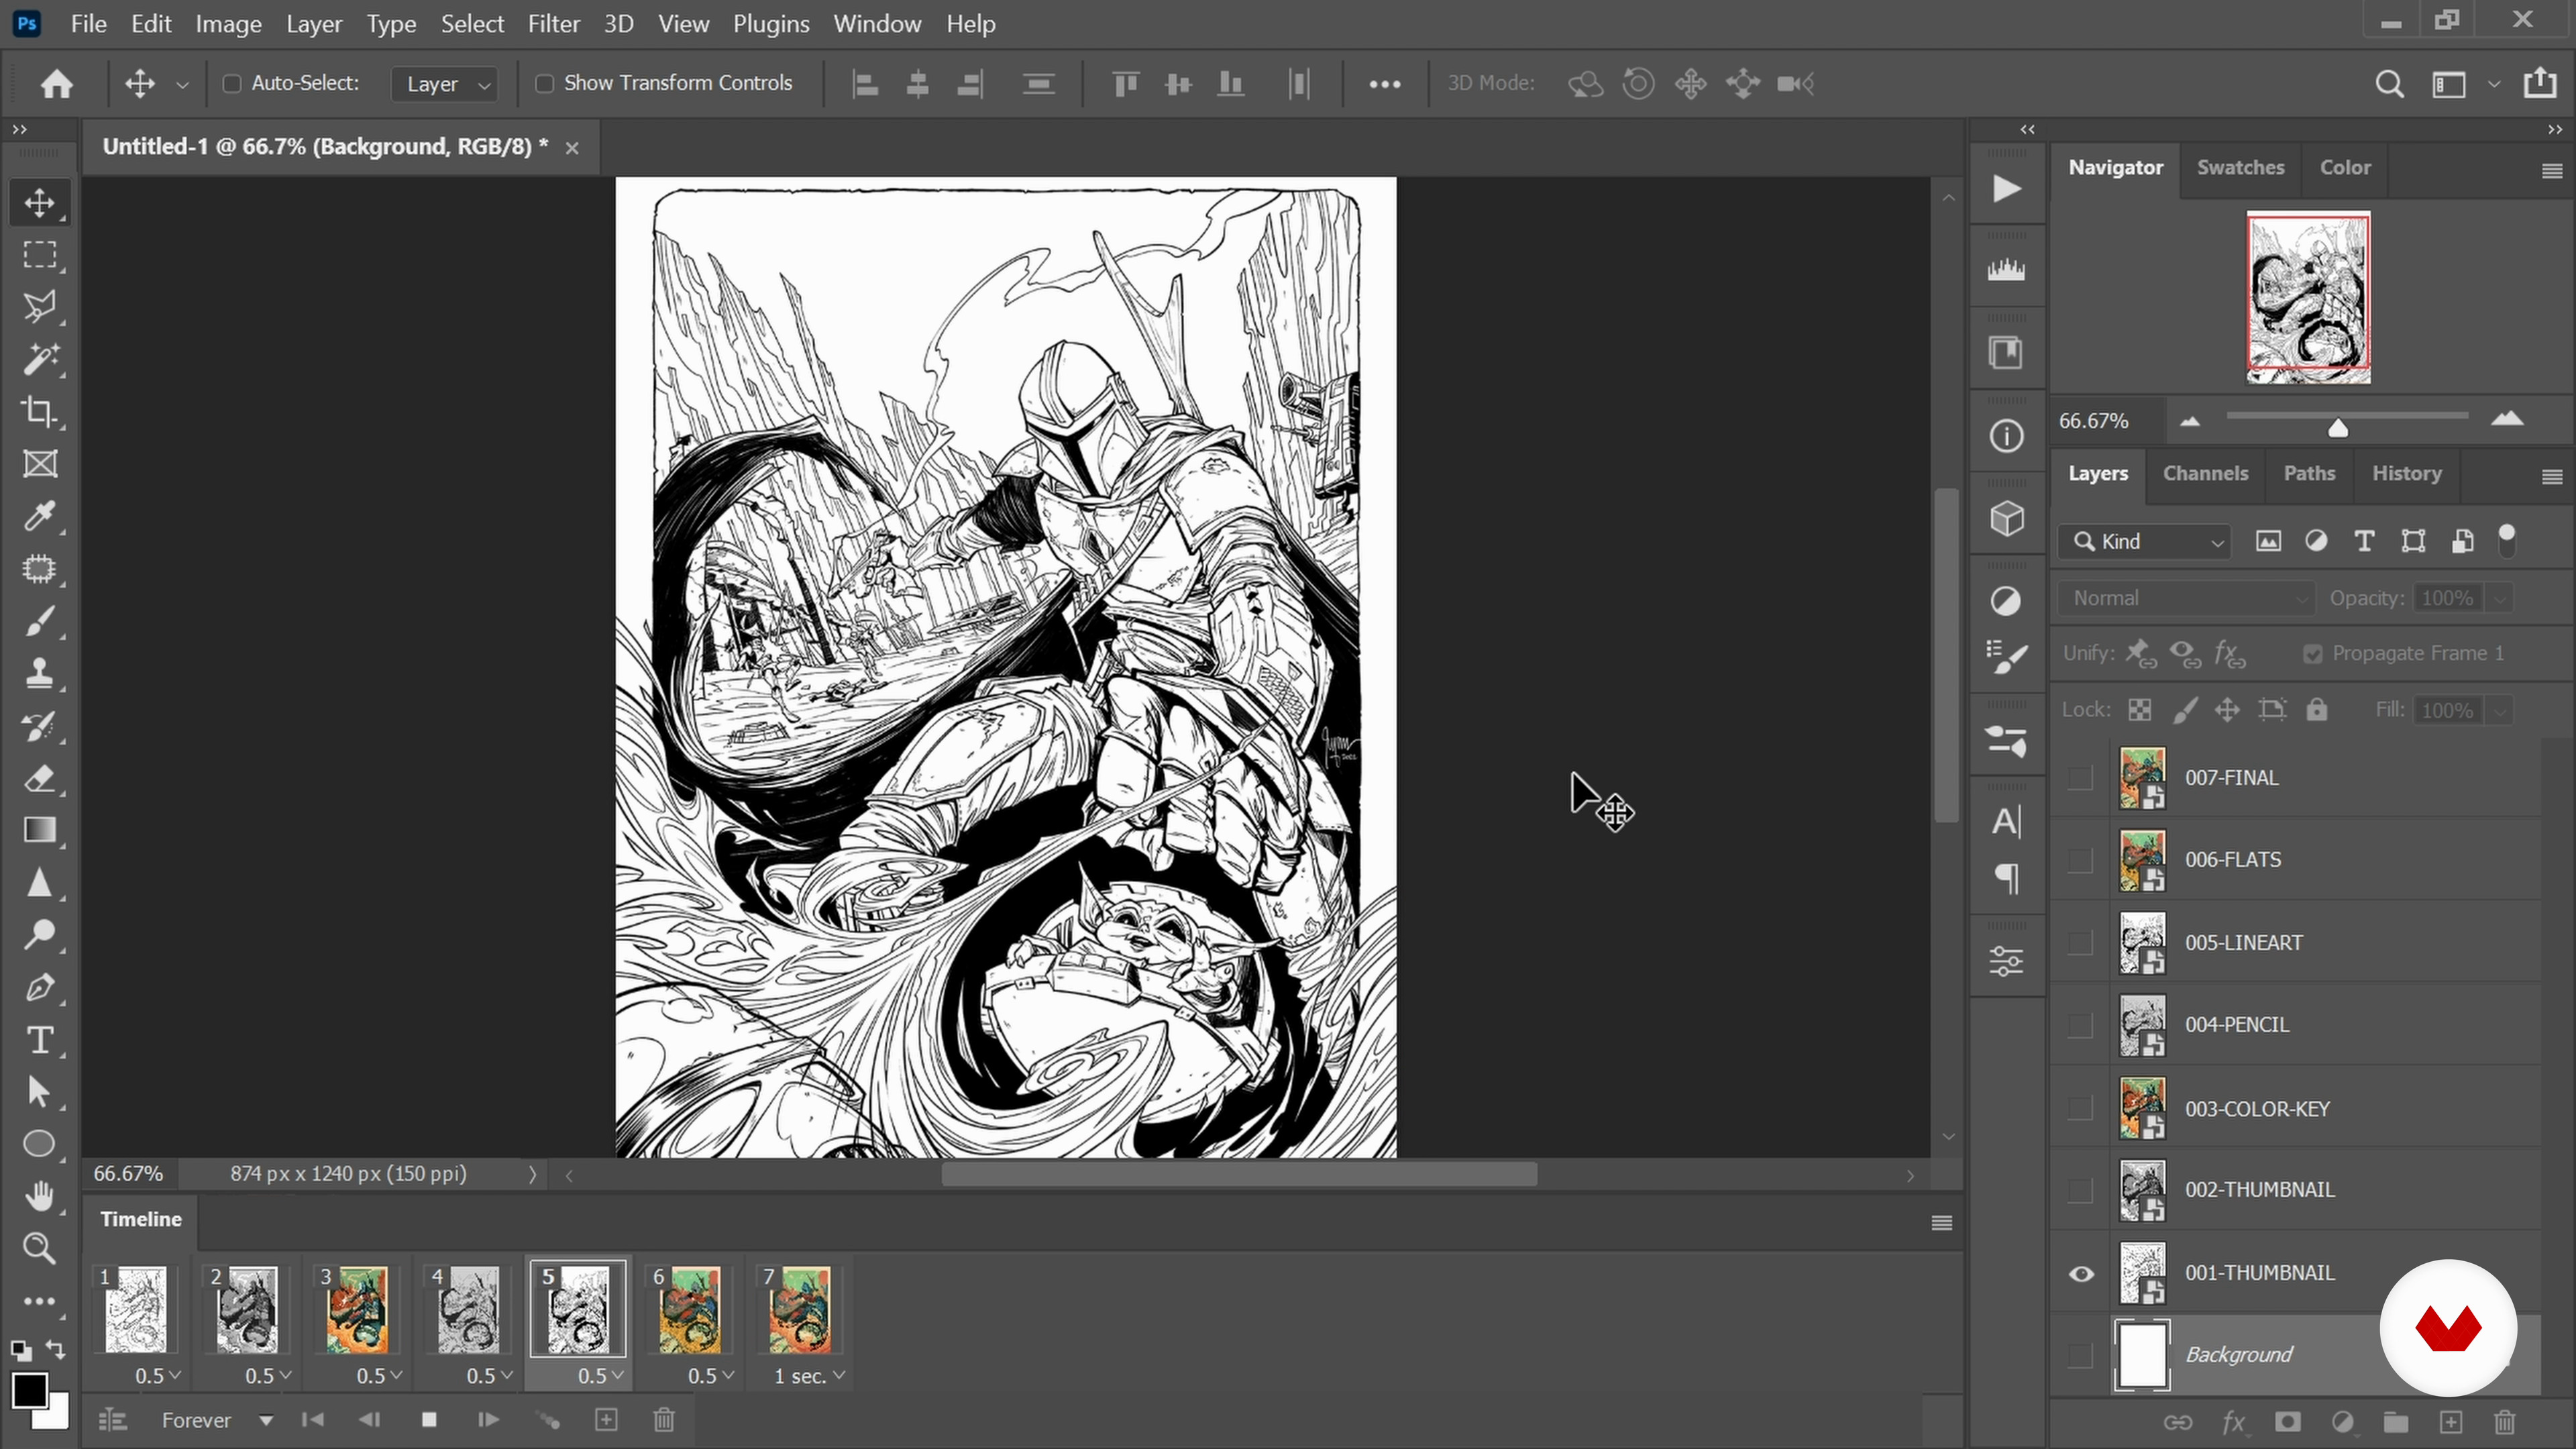Click the 66.67% Navigator zoom field
Image resolution: width=2576 pixels, height=1449 pixels.
[2108, 422]
